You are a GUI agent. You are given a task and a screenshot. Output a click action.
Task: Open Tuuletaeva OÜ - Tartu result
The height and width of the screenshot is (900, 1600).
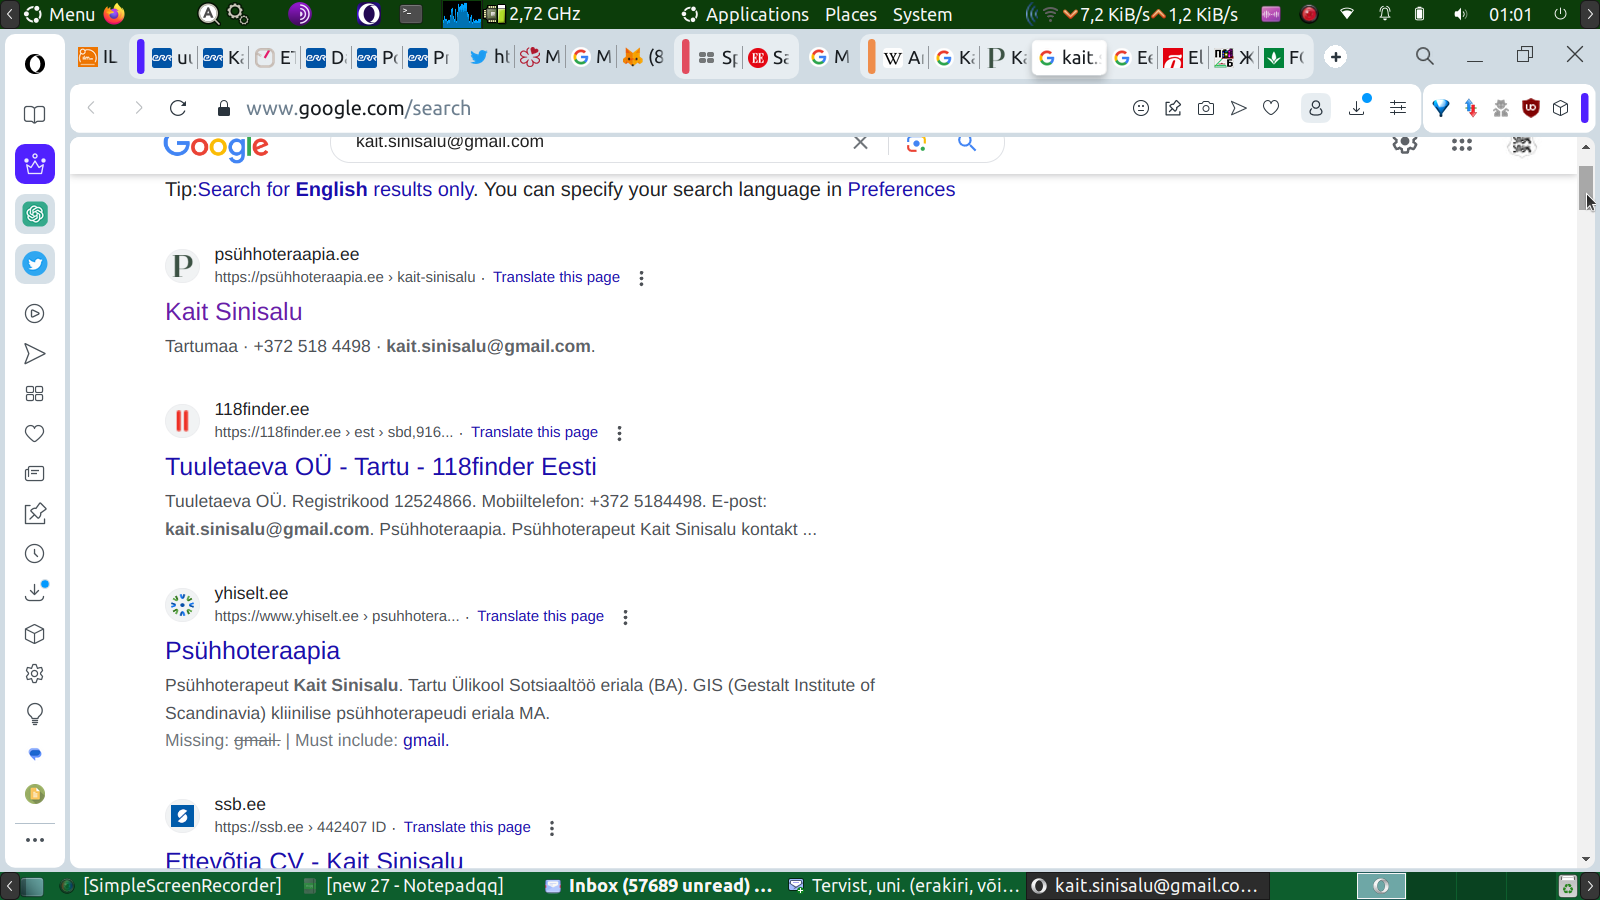(381, 467)
